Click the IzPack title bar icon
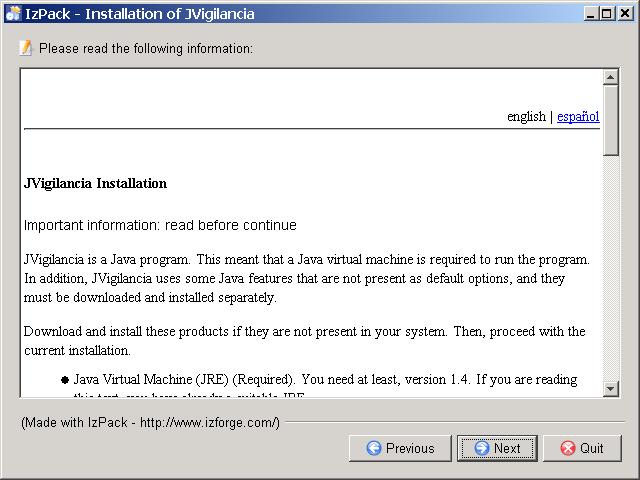The height and width of the screenshot is (480, 640). coord(13,13)
